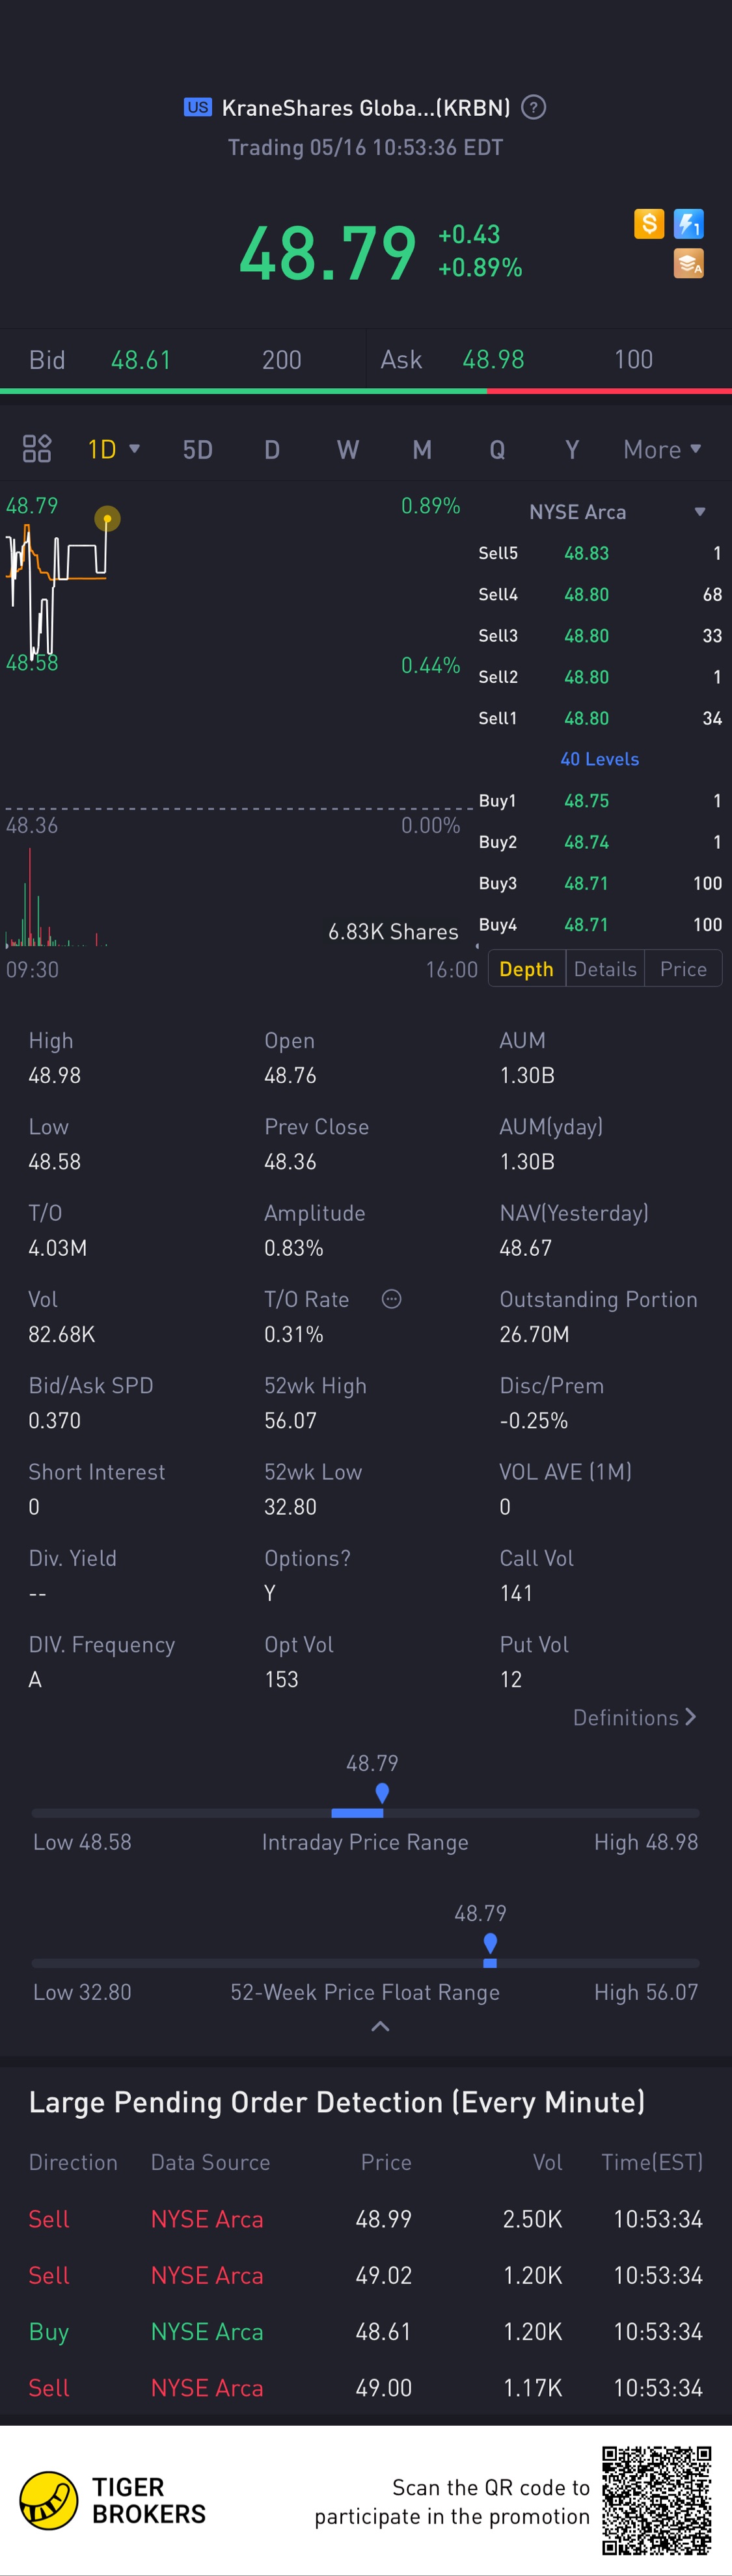Click the US market badge
Viewport: 732px width, 2576px height.
[x=198, y=107]
